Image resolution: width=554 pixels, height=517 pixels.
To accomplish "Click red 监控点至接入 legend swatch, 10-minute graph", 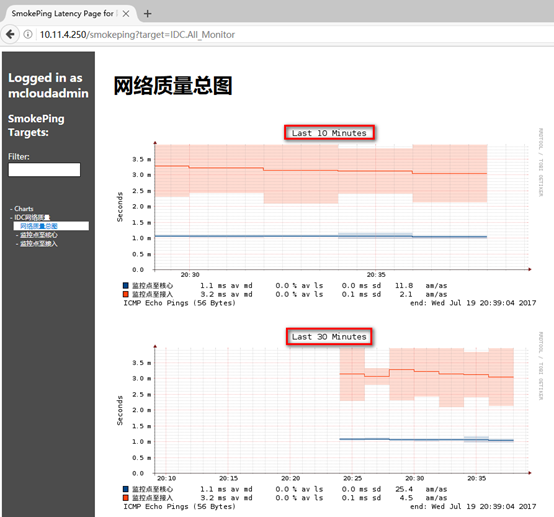I will (125, 294).
